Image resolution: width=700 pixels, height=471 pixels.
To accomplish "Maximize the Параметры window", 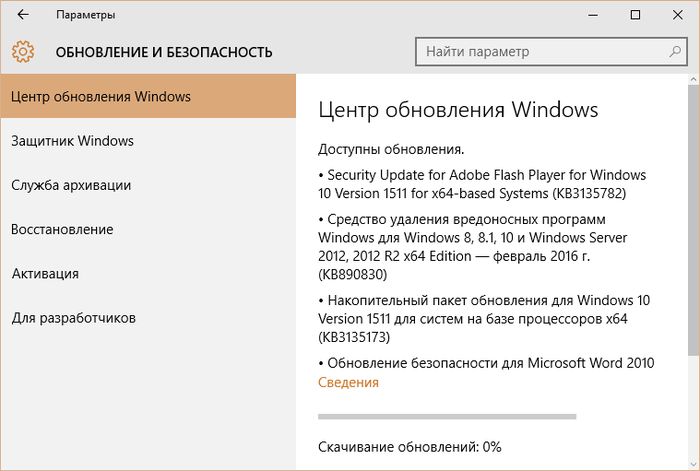I will (635, 15).
